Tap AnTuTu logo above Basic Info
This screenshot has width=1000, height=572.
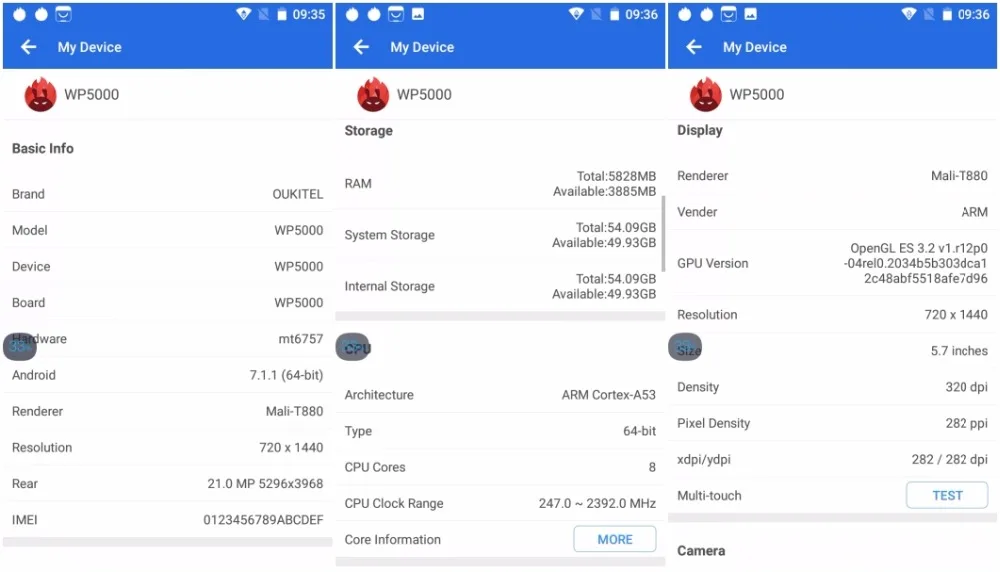coord(40,94)
